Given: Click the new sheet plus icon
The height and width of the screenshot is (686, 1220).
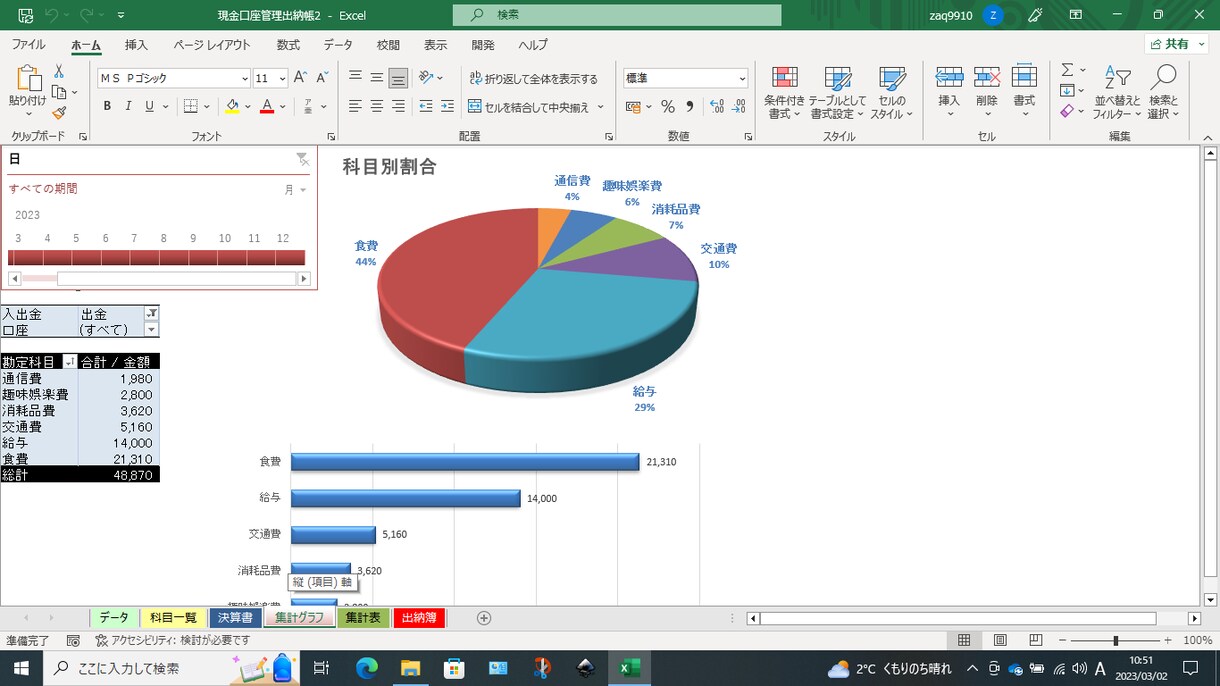Looking at the screenshot, I should click(x=484, y=618).
